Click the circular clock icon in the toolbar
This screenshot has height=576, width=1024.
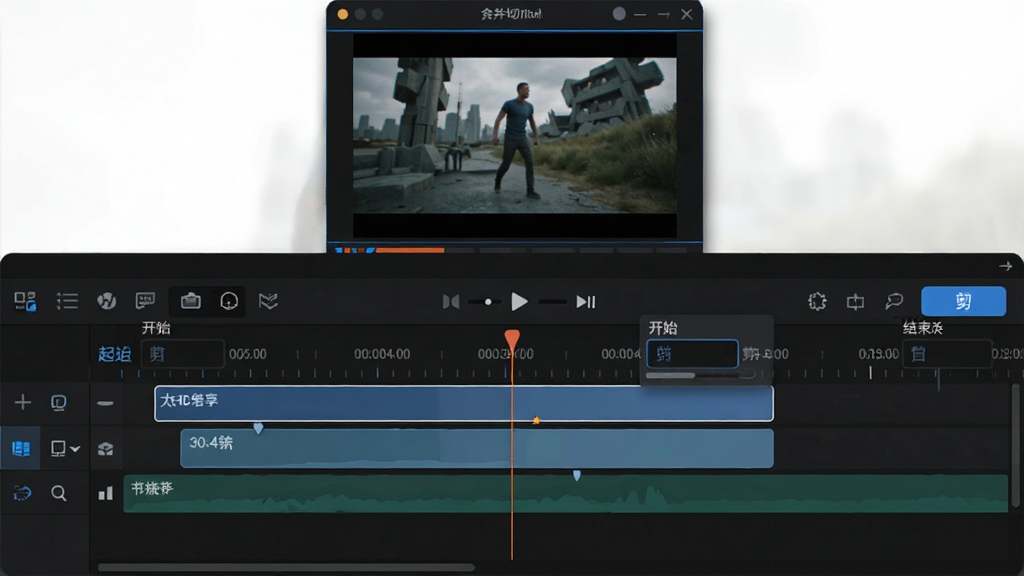tap(229, 301)
